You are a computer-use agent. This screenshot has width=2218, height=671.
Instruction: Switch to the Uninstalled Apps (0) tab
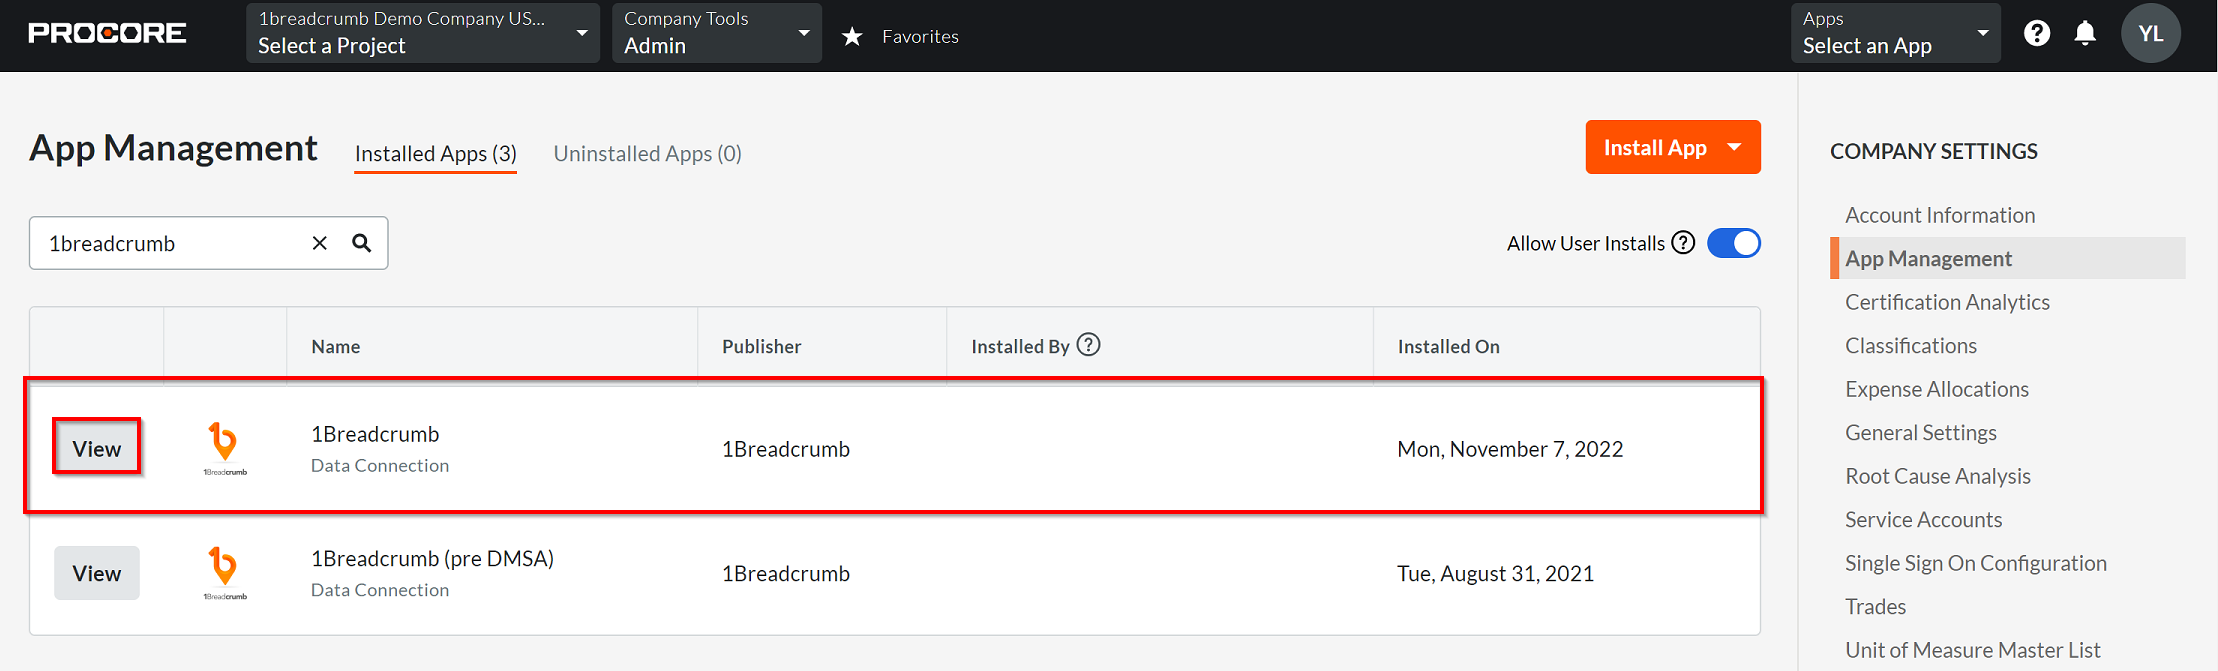tap(648, 154)
